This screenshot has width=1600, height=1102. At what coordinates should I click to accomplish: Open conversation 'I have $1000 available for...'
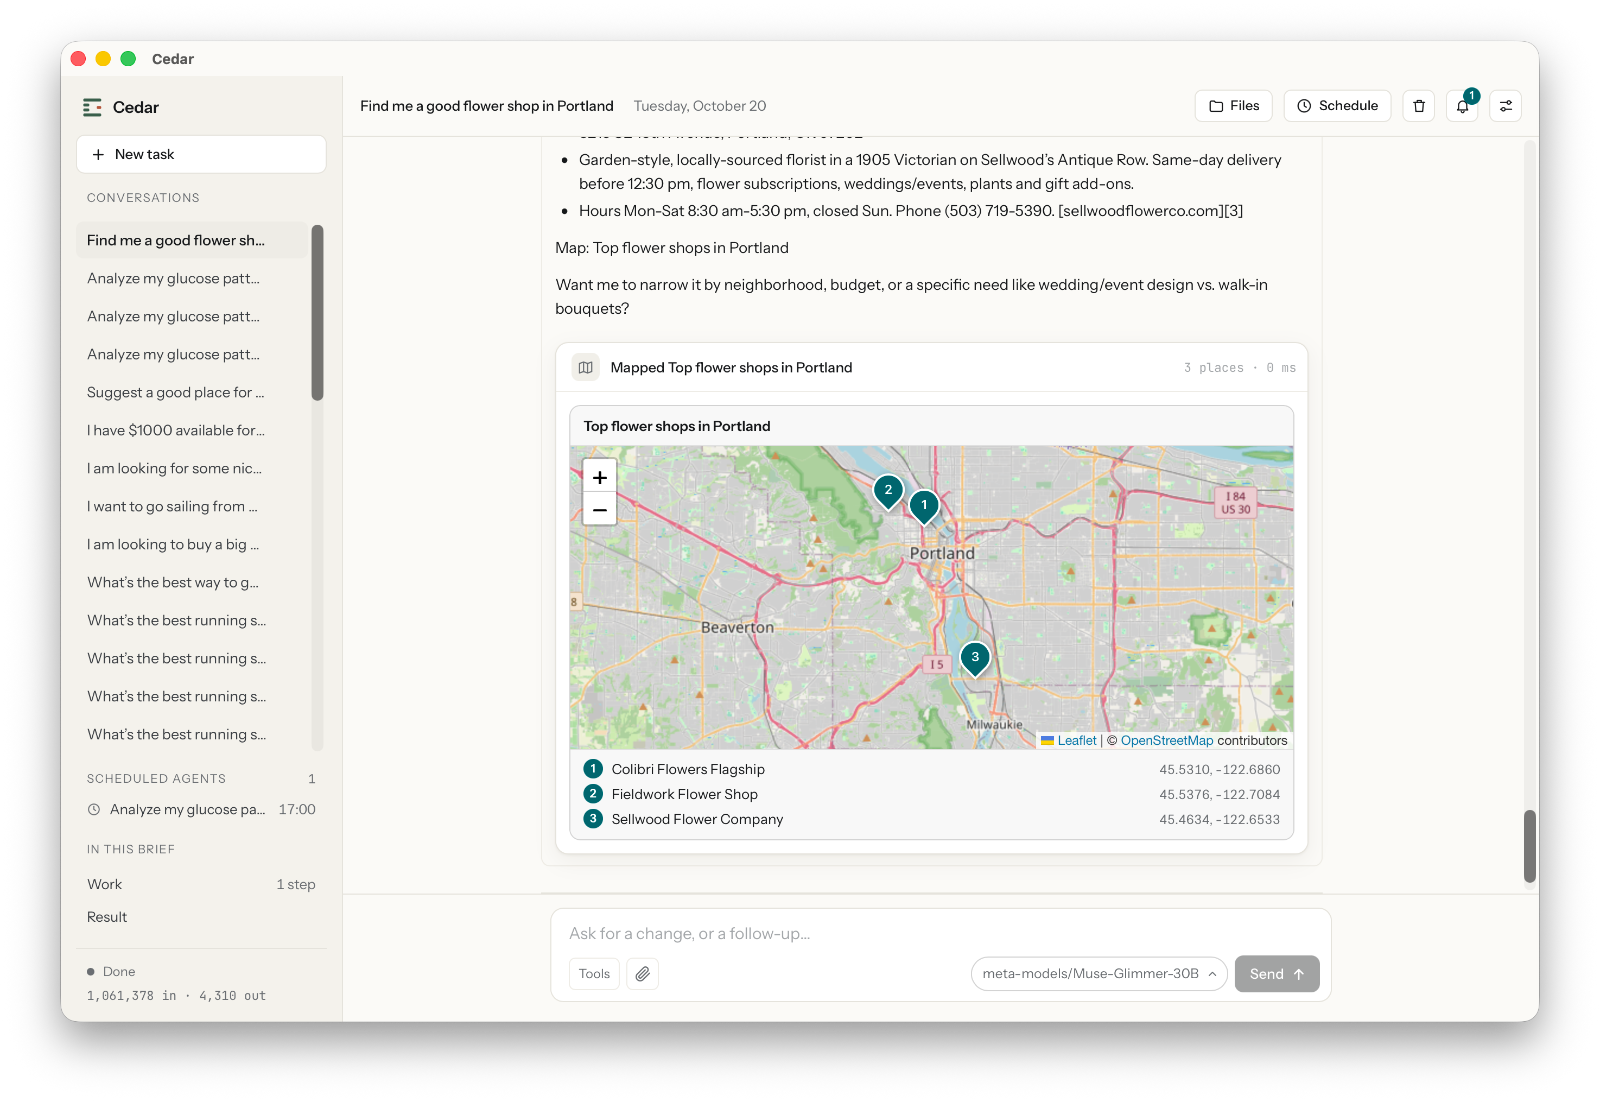click(192, 430)
